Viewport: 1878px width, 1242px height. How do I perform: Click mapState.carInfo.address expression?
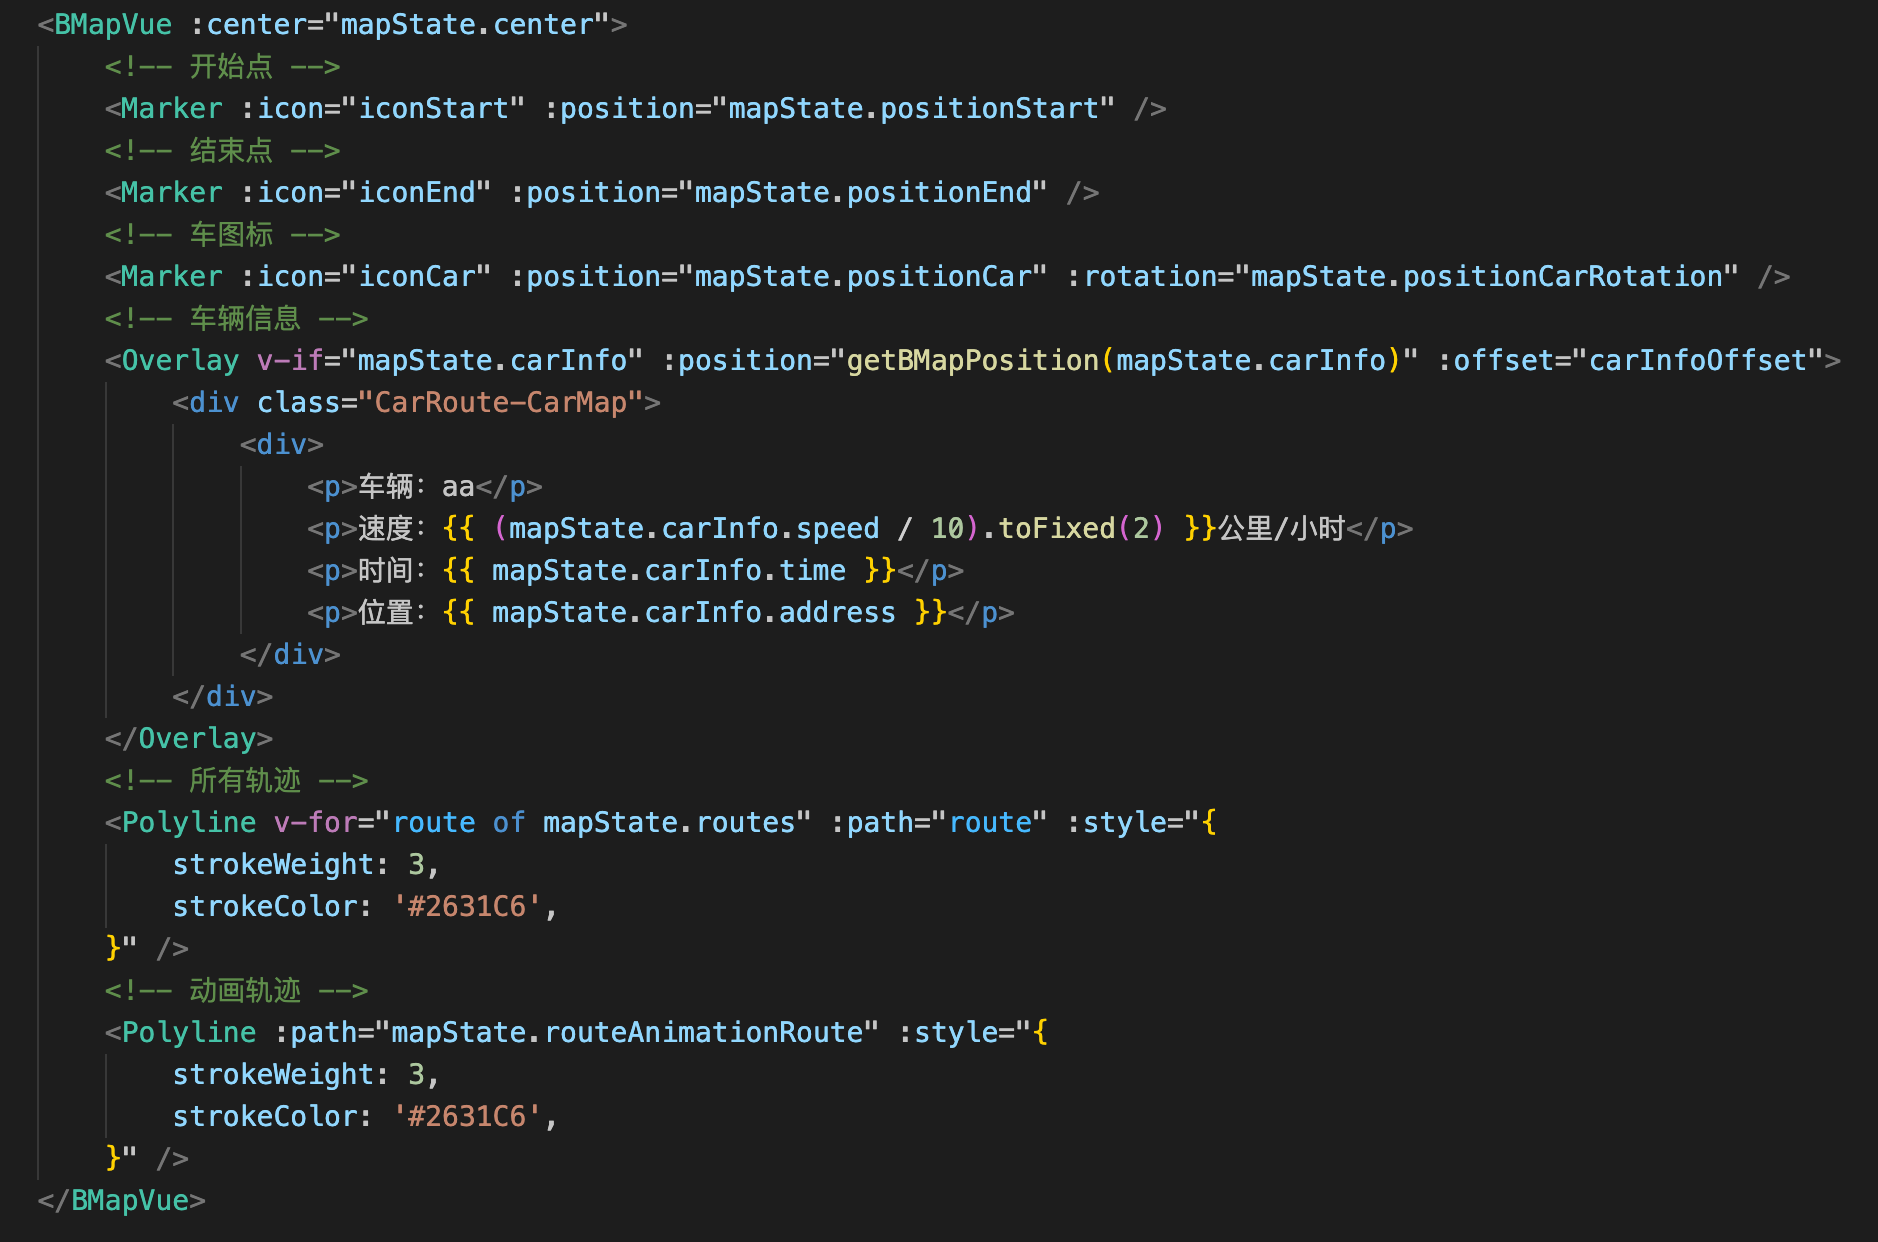[x=694, y=612]
